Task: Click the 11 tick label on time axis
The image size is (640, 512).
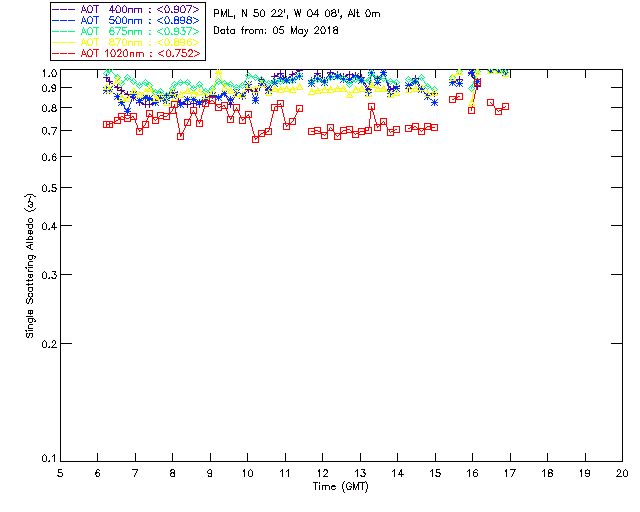Action: [x=285, y=473]
